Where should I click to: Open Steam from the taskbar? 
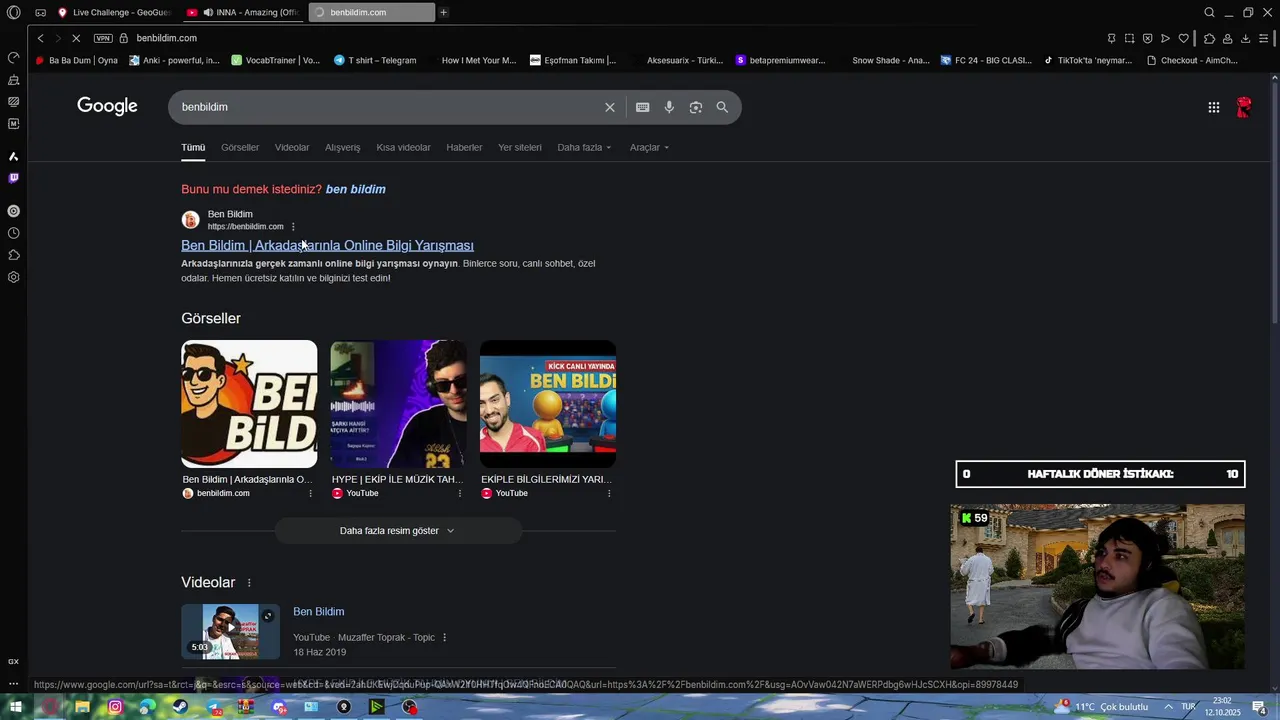click(180, 707)
